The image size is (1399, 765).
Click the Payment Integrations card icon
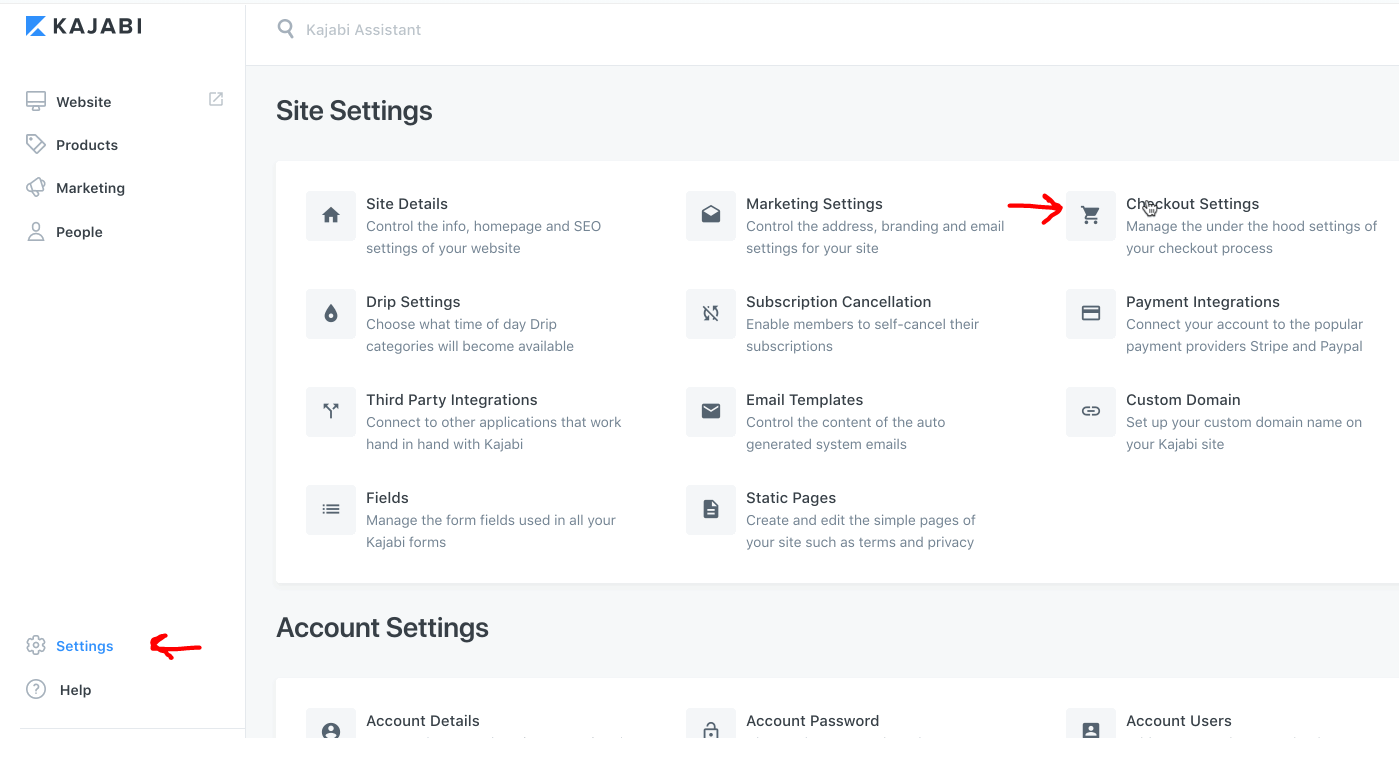pyautogui.click(x=1091, y=313)
